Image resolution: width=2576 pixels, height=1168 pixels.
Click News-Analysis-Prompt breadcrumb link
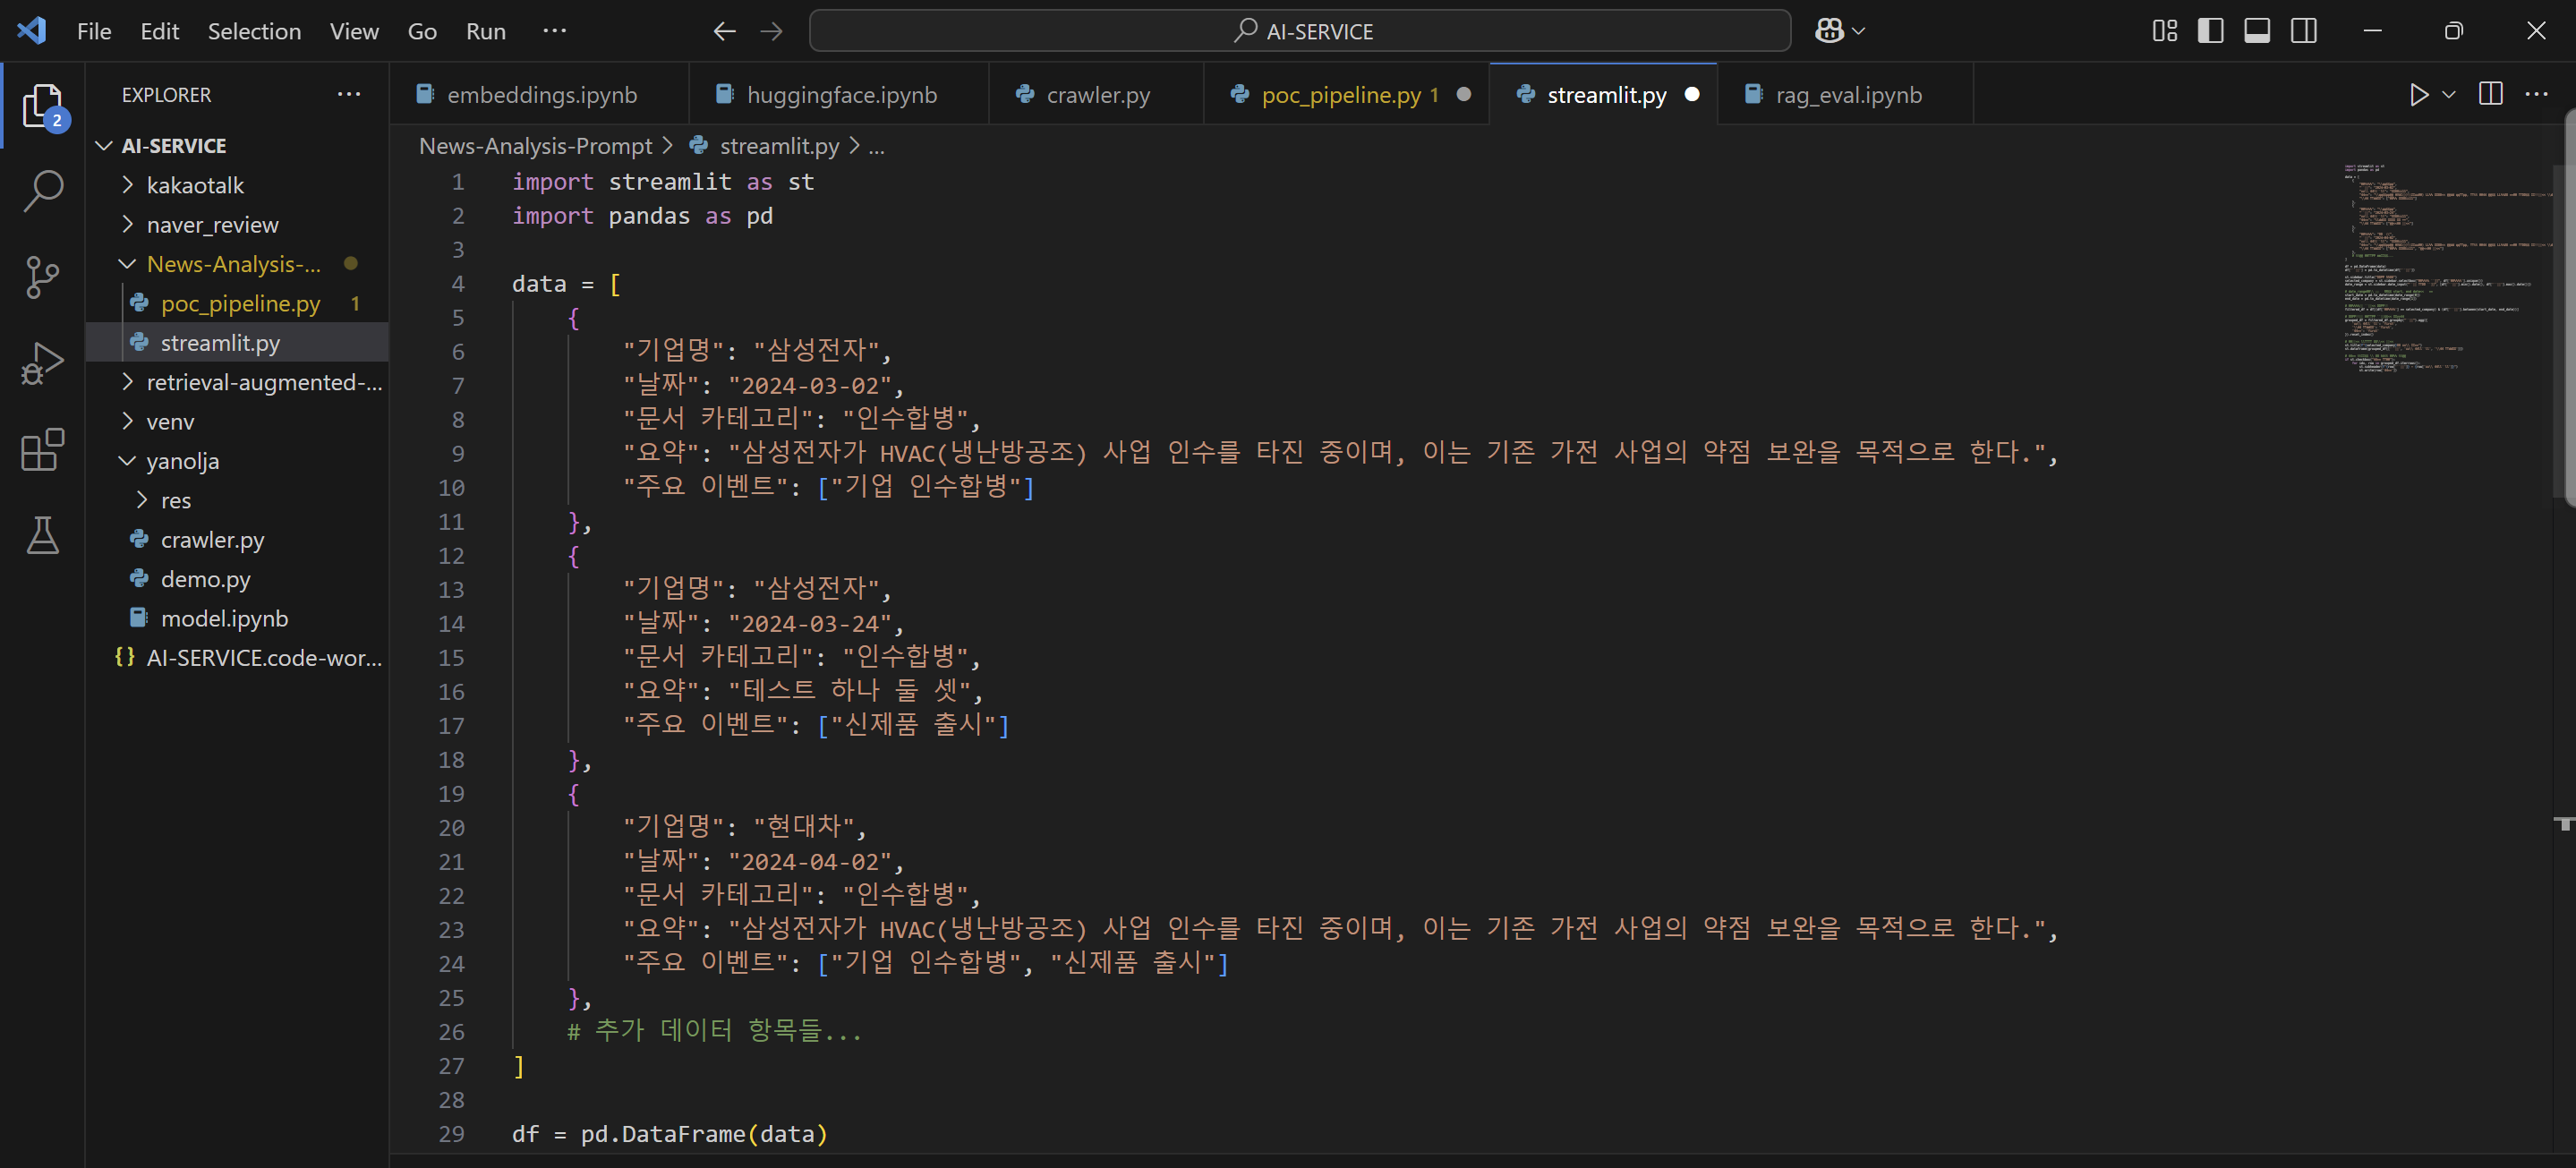535,146
